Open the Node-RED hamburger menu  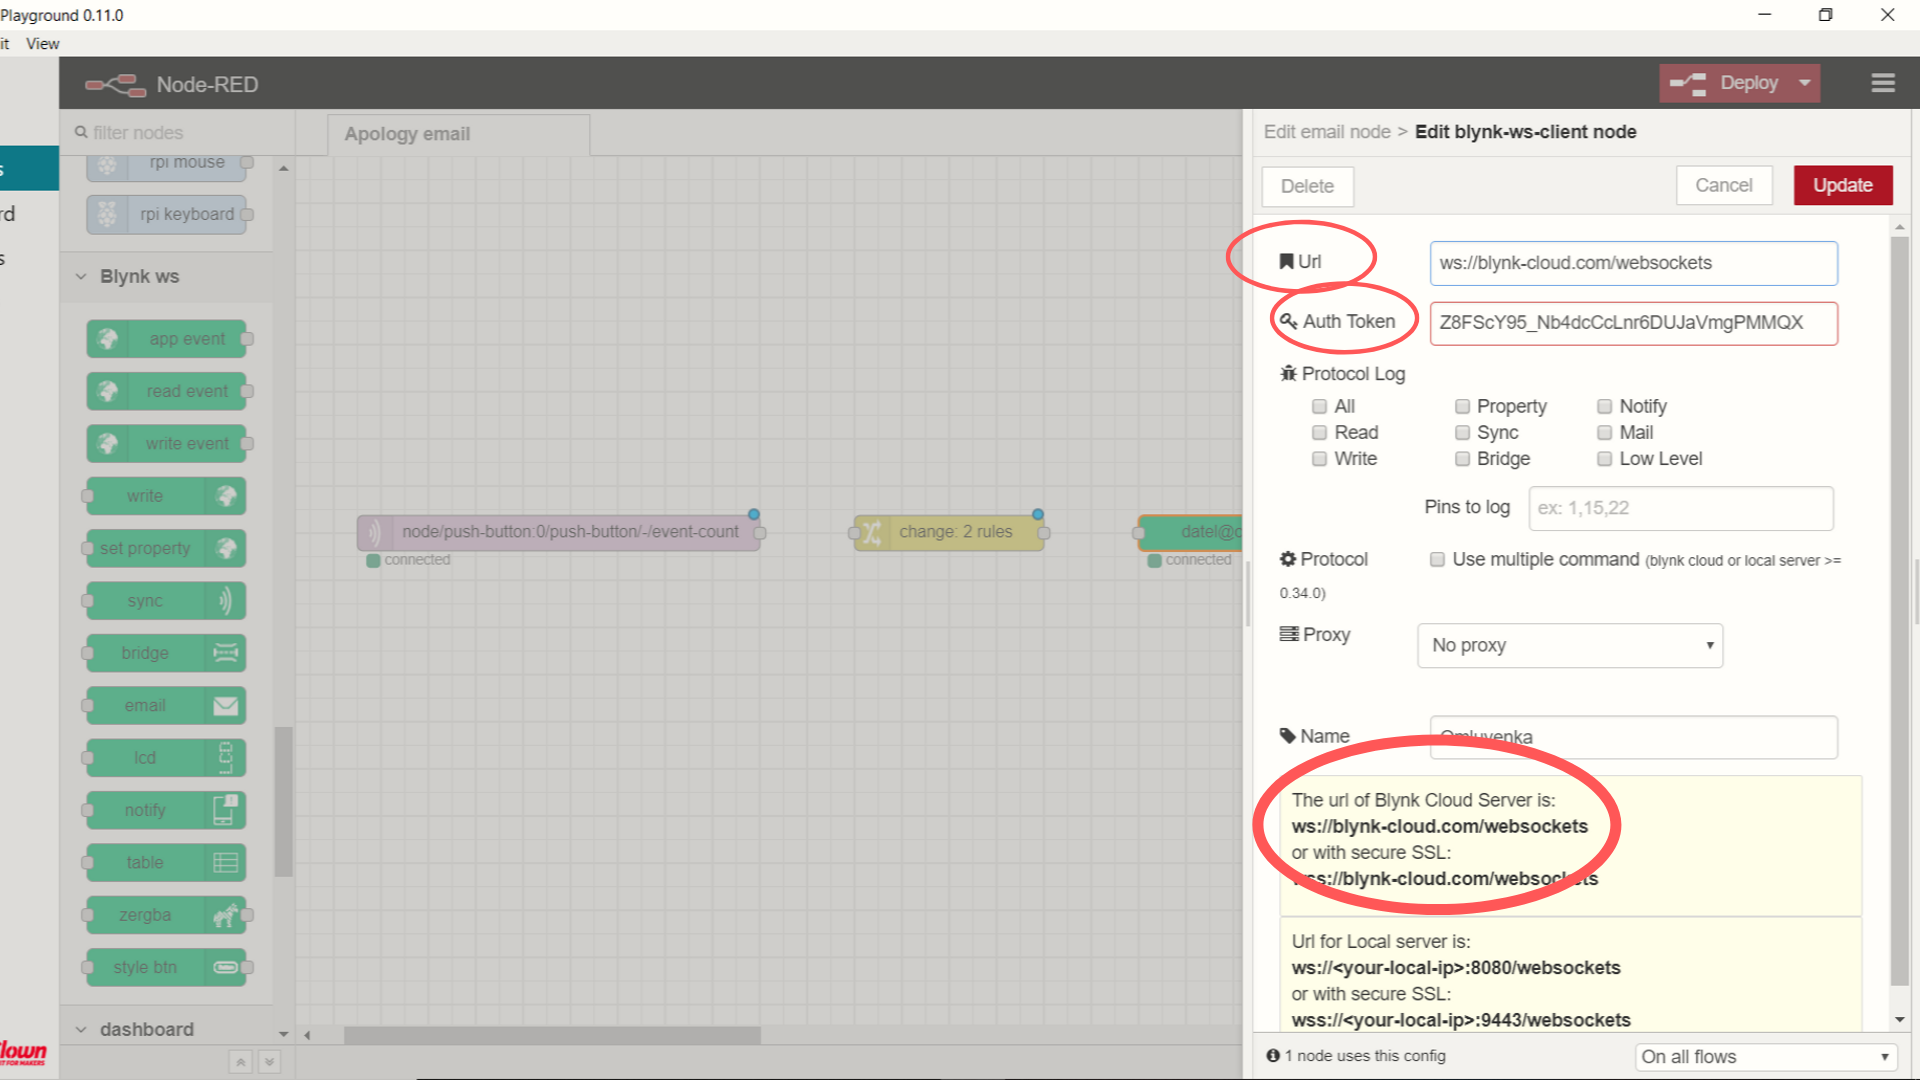point(1883,83)
